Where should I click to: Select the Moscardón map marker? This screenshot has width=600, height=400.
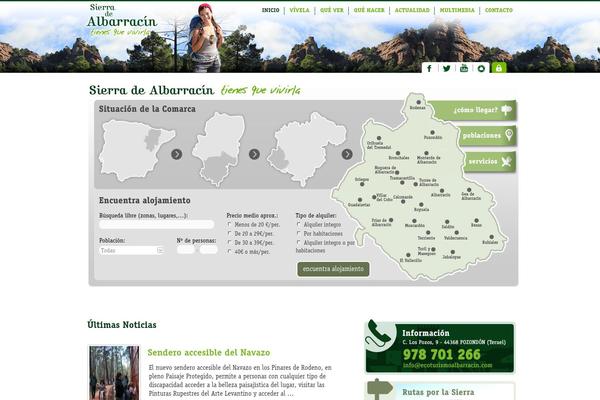click(414, 221)
